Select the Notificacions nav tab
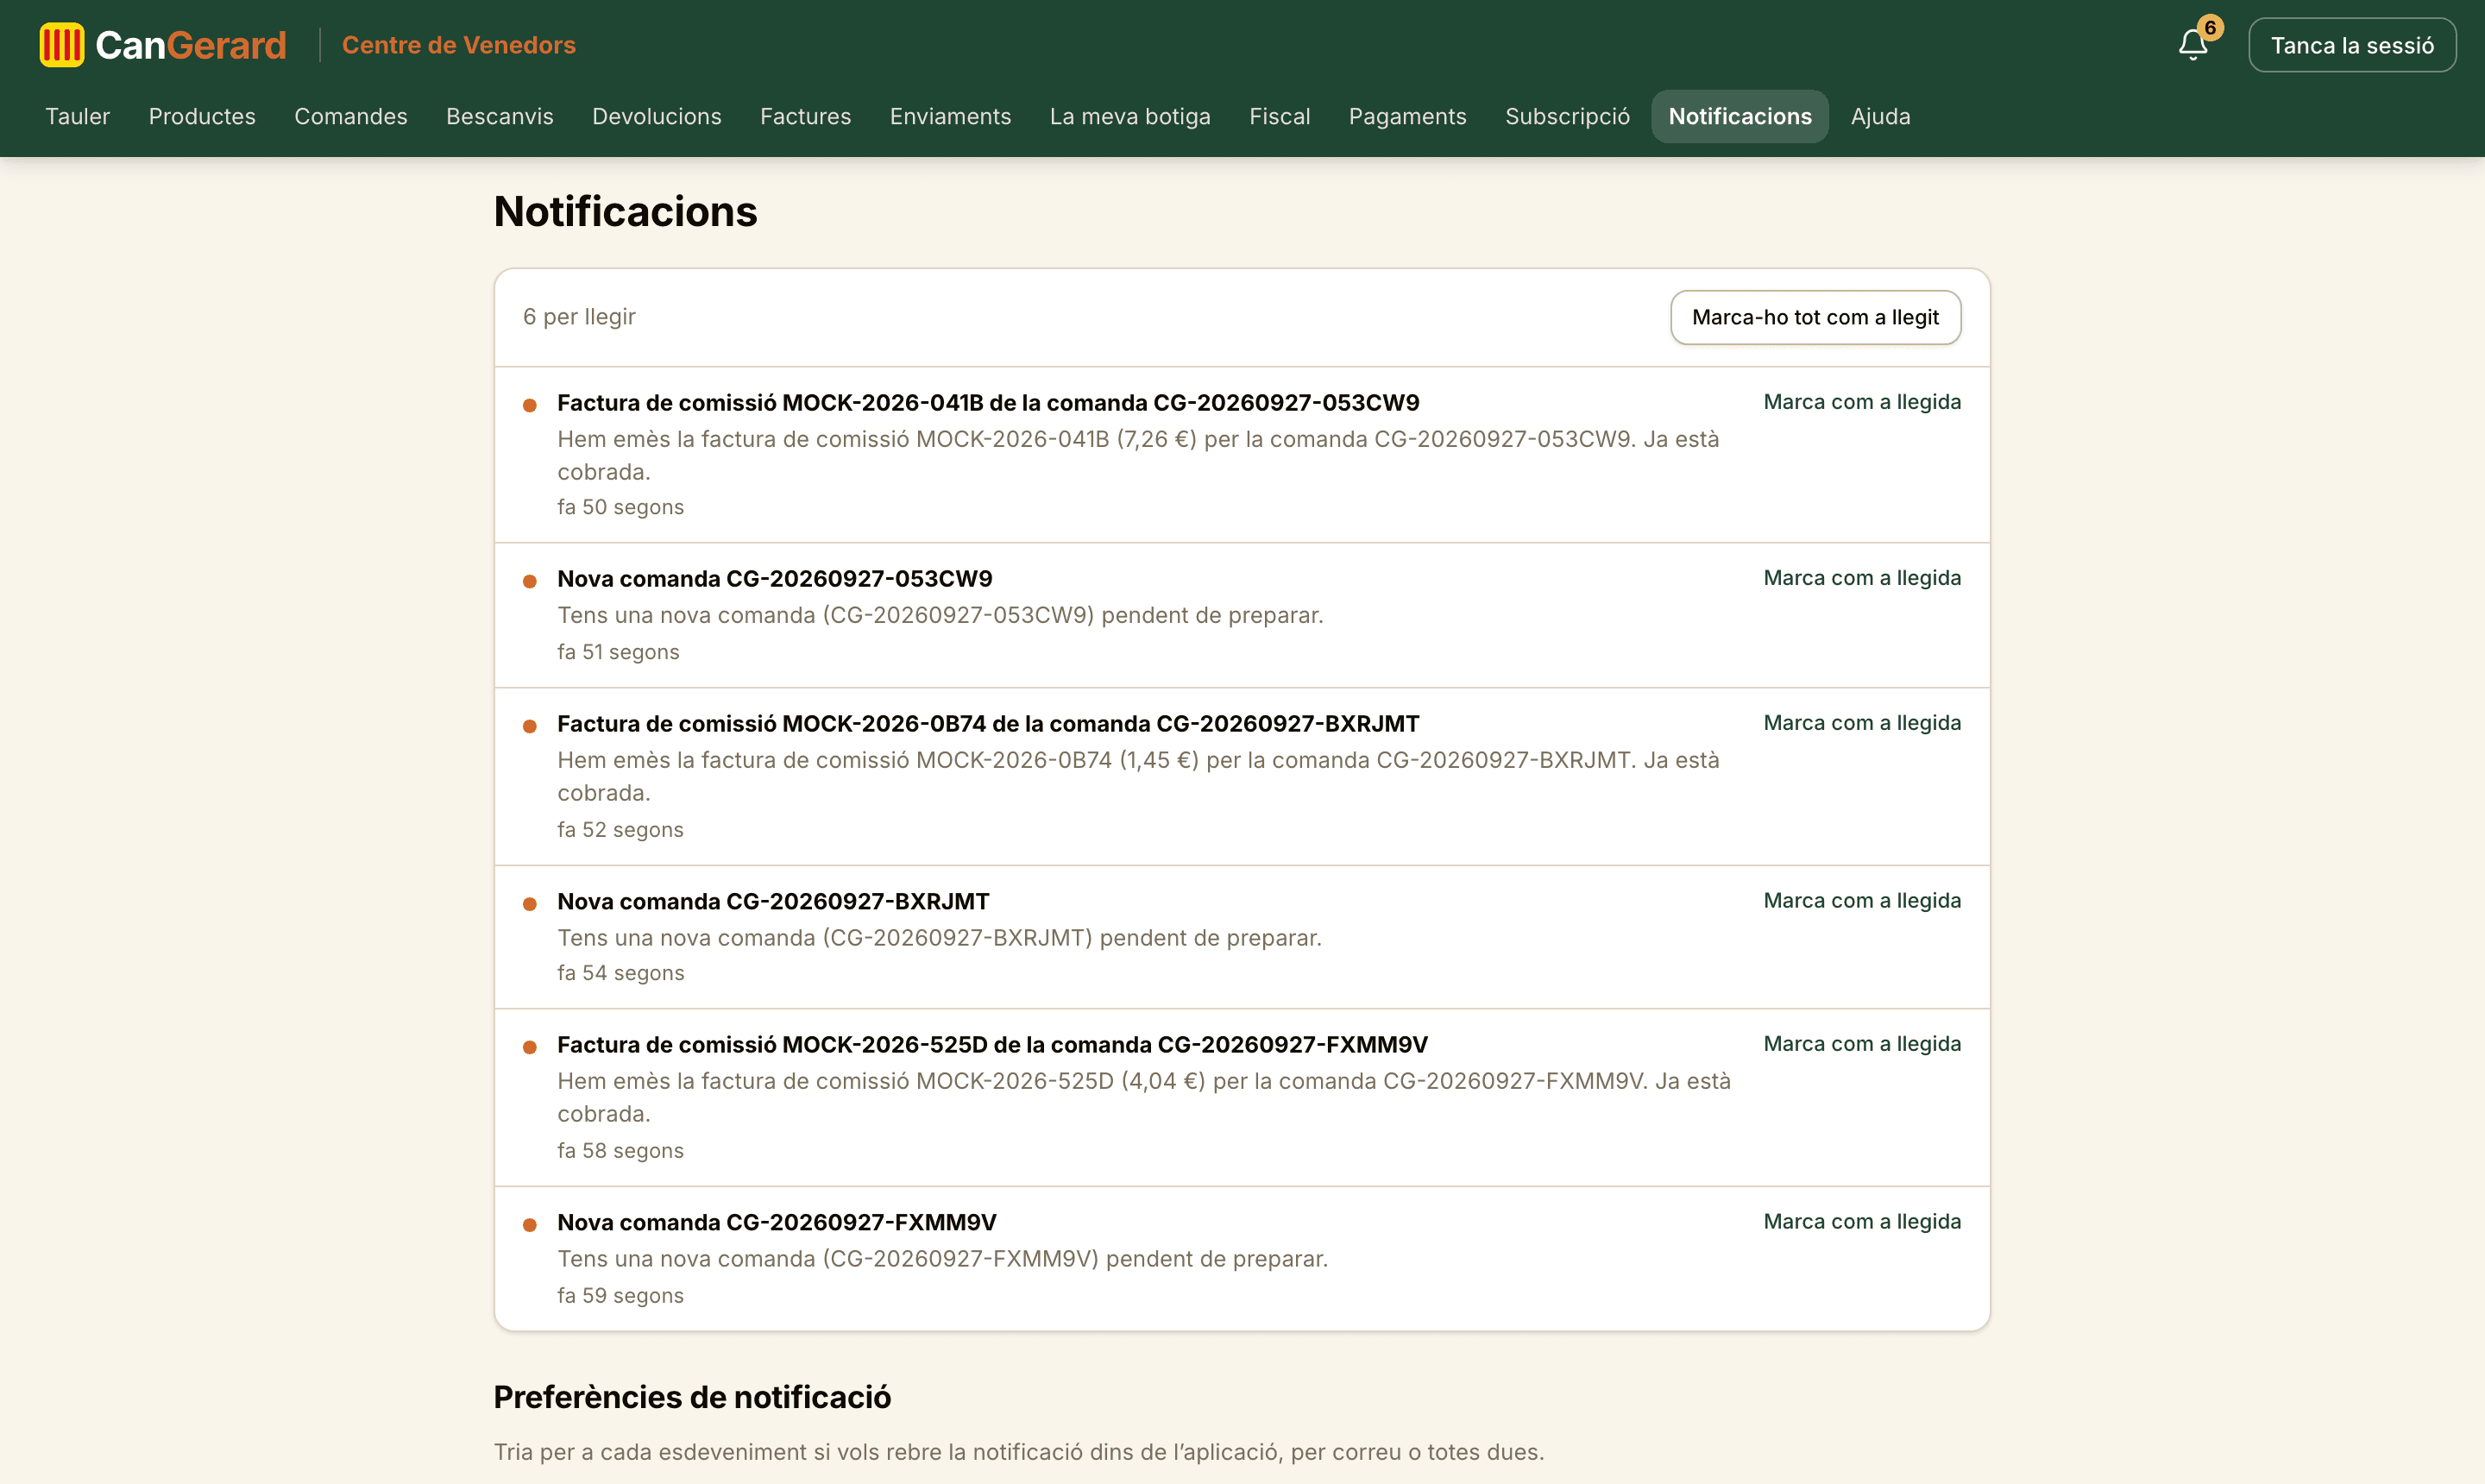Screen dimensions: 2485x1484 (x=1740, y=116)
